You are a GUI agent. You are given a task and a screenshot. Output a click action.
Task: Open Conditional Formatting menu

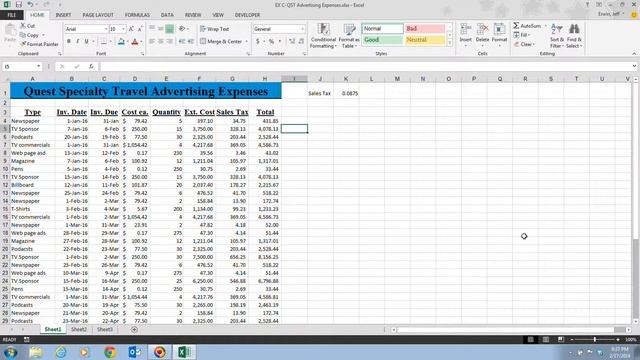pos(323,36)
